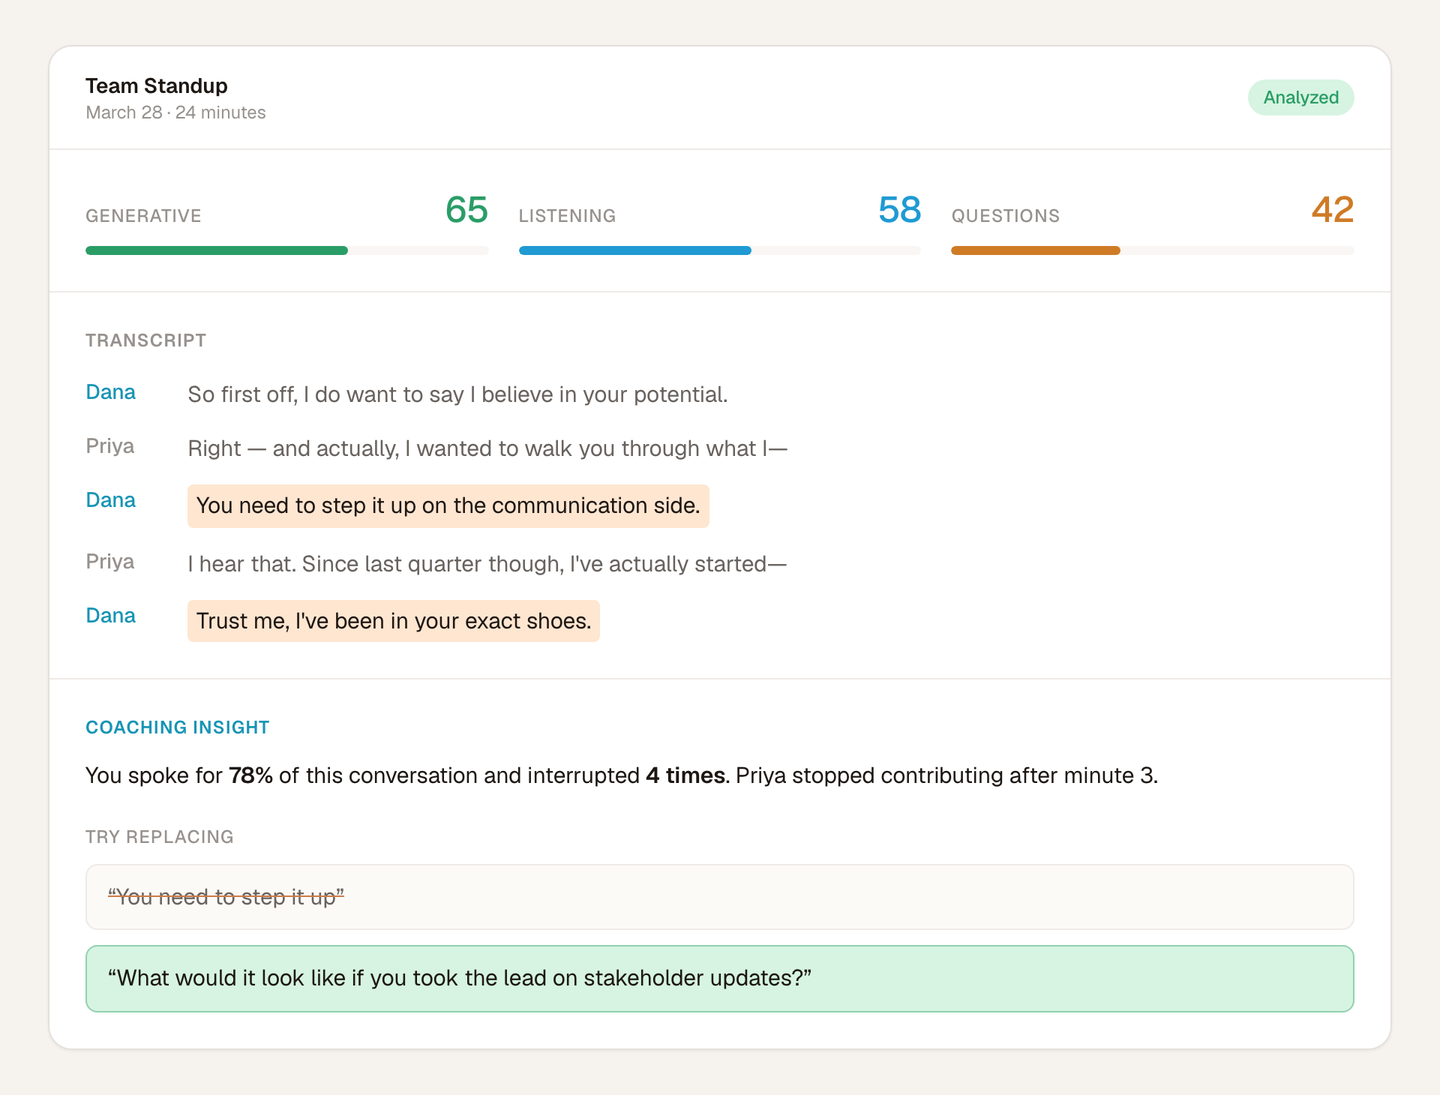Click the Generative score progress bar
Image resolution: width=1440 pixels, height=1095 pixels.
287,250
